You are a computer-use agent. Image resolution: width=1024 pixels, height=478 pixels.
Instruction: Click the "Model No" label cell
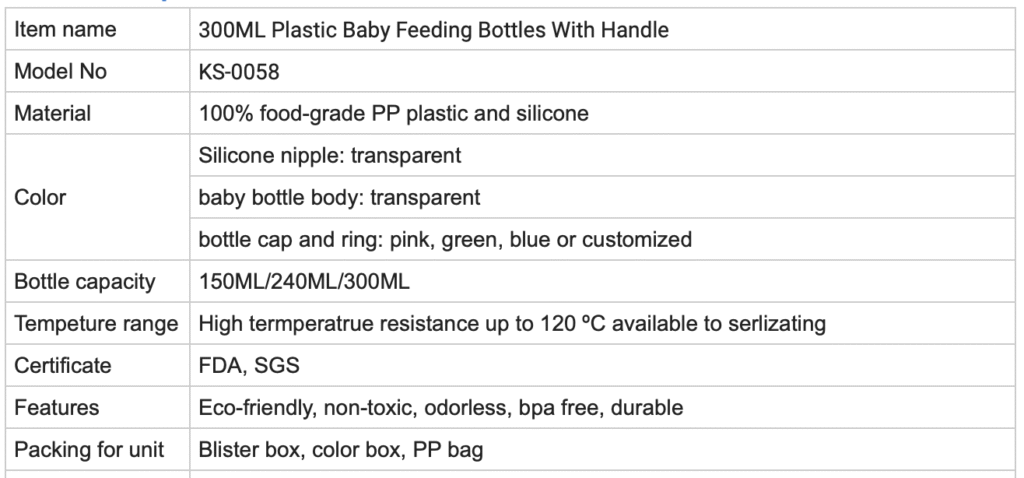point(60,72)
